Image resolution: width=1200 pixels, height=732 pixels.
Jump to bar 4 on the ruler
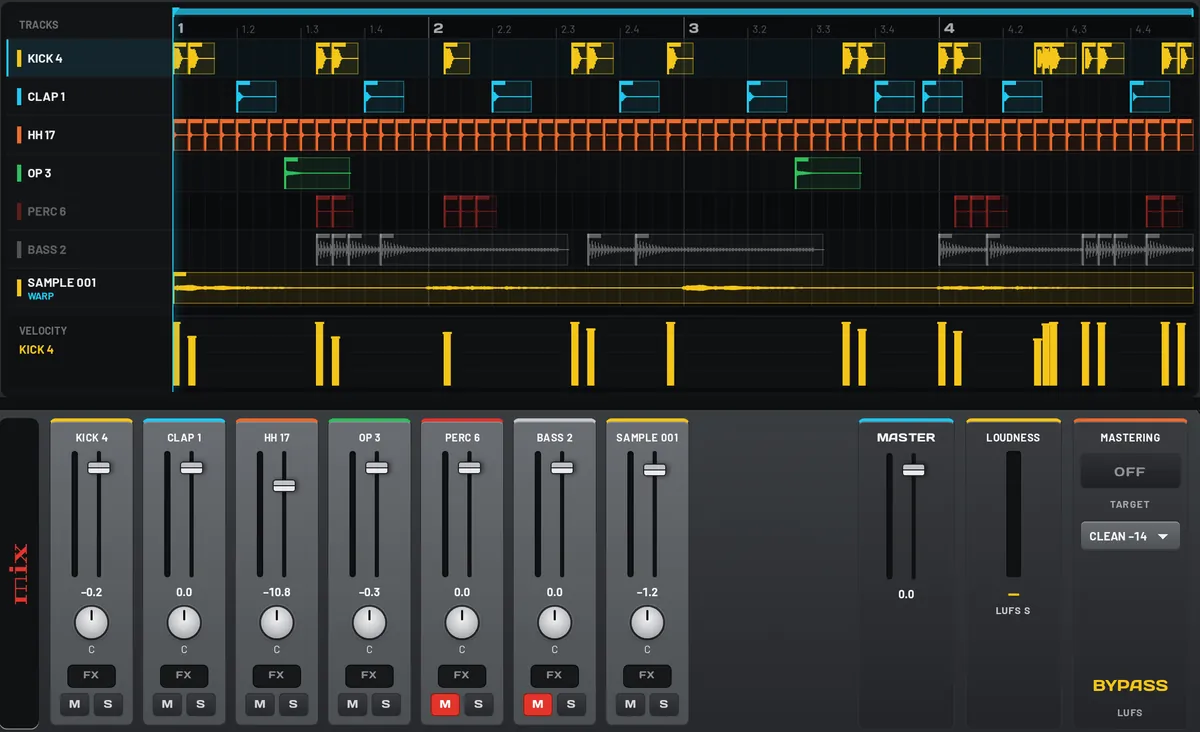tap(949, 28)
